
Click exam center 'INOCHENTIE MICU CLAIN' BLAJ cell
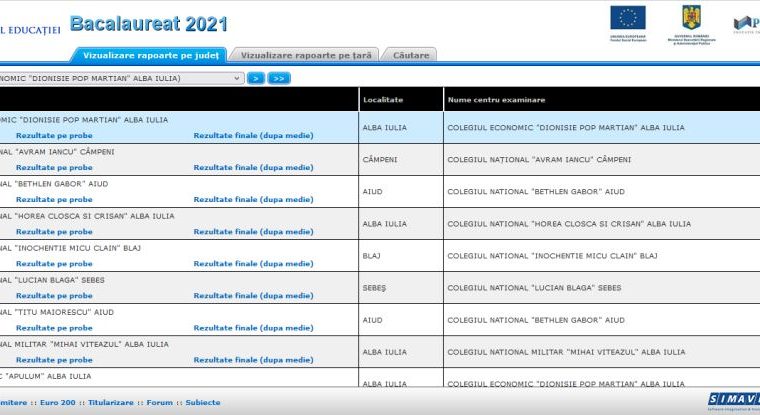(602, 255)
